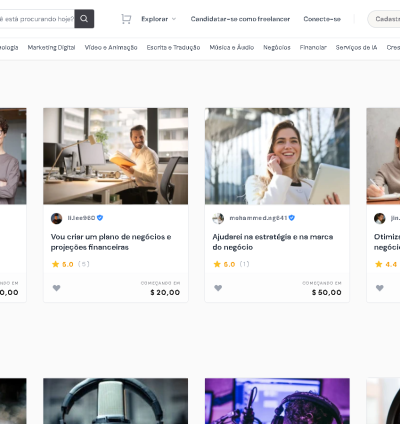This screenshot has height=424, width=400.
Task: Favorite the business plan gig with heart
Action: (x=57, y=288)
